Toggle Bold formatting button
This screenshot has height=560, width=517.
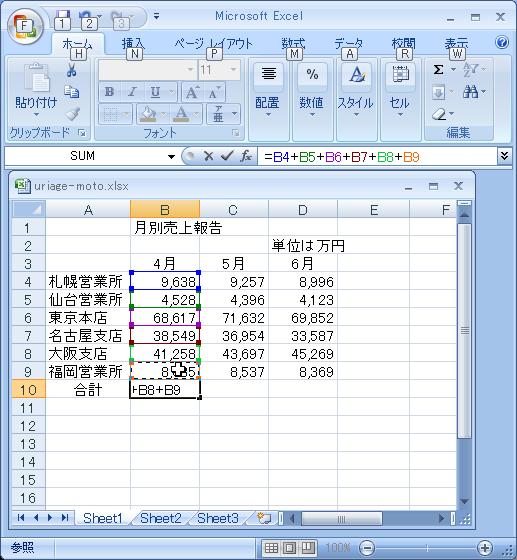pos(109,92)
